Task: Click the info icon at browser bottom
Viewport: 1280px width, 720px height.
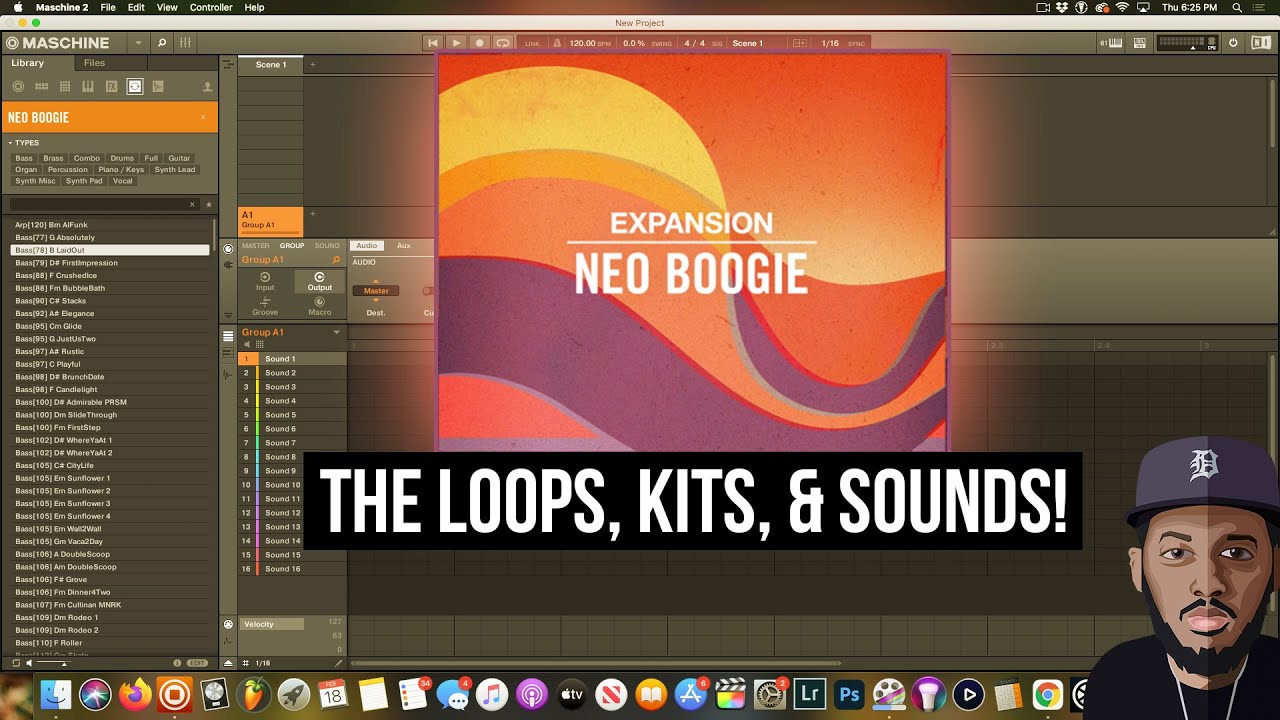Action: 178,663
